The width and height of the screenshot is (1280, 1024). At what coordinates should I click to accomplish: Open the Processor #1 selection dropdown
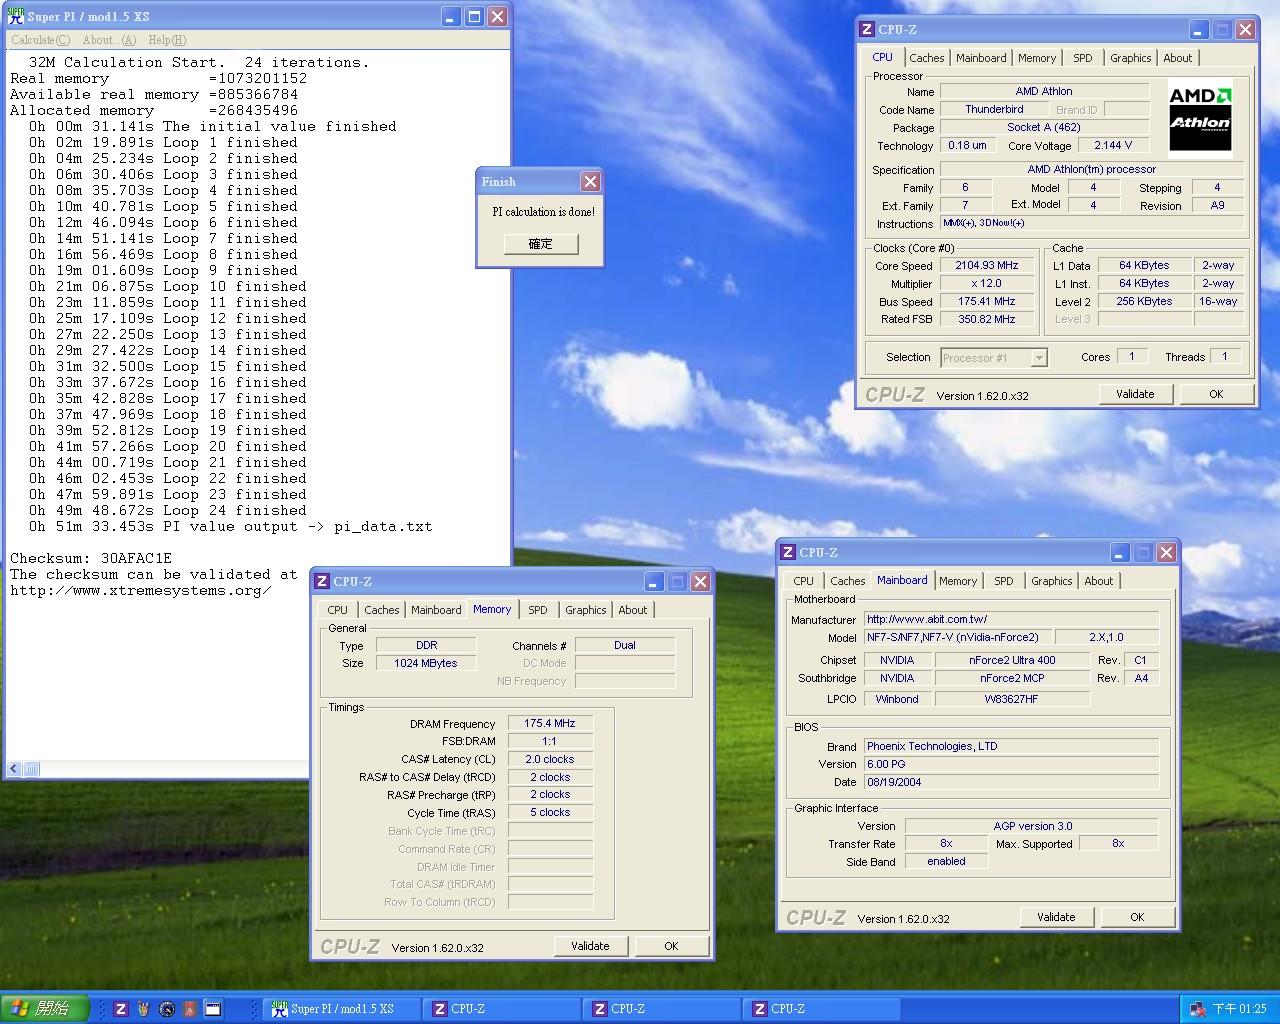pos(993,358)
